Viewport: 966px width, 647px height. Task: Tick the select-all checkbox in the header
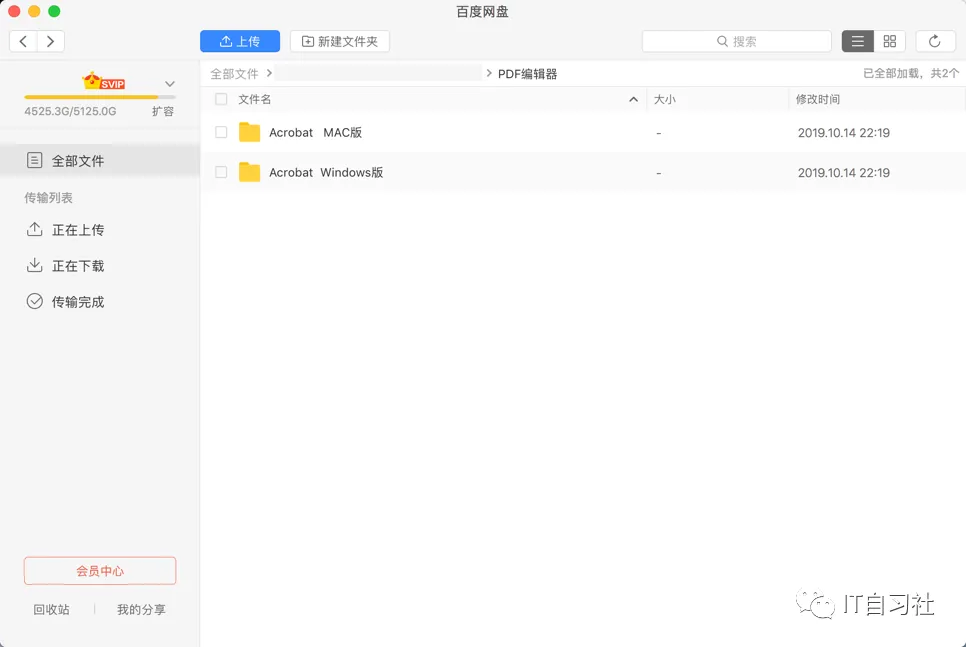pos(221,99)
